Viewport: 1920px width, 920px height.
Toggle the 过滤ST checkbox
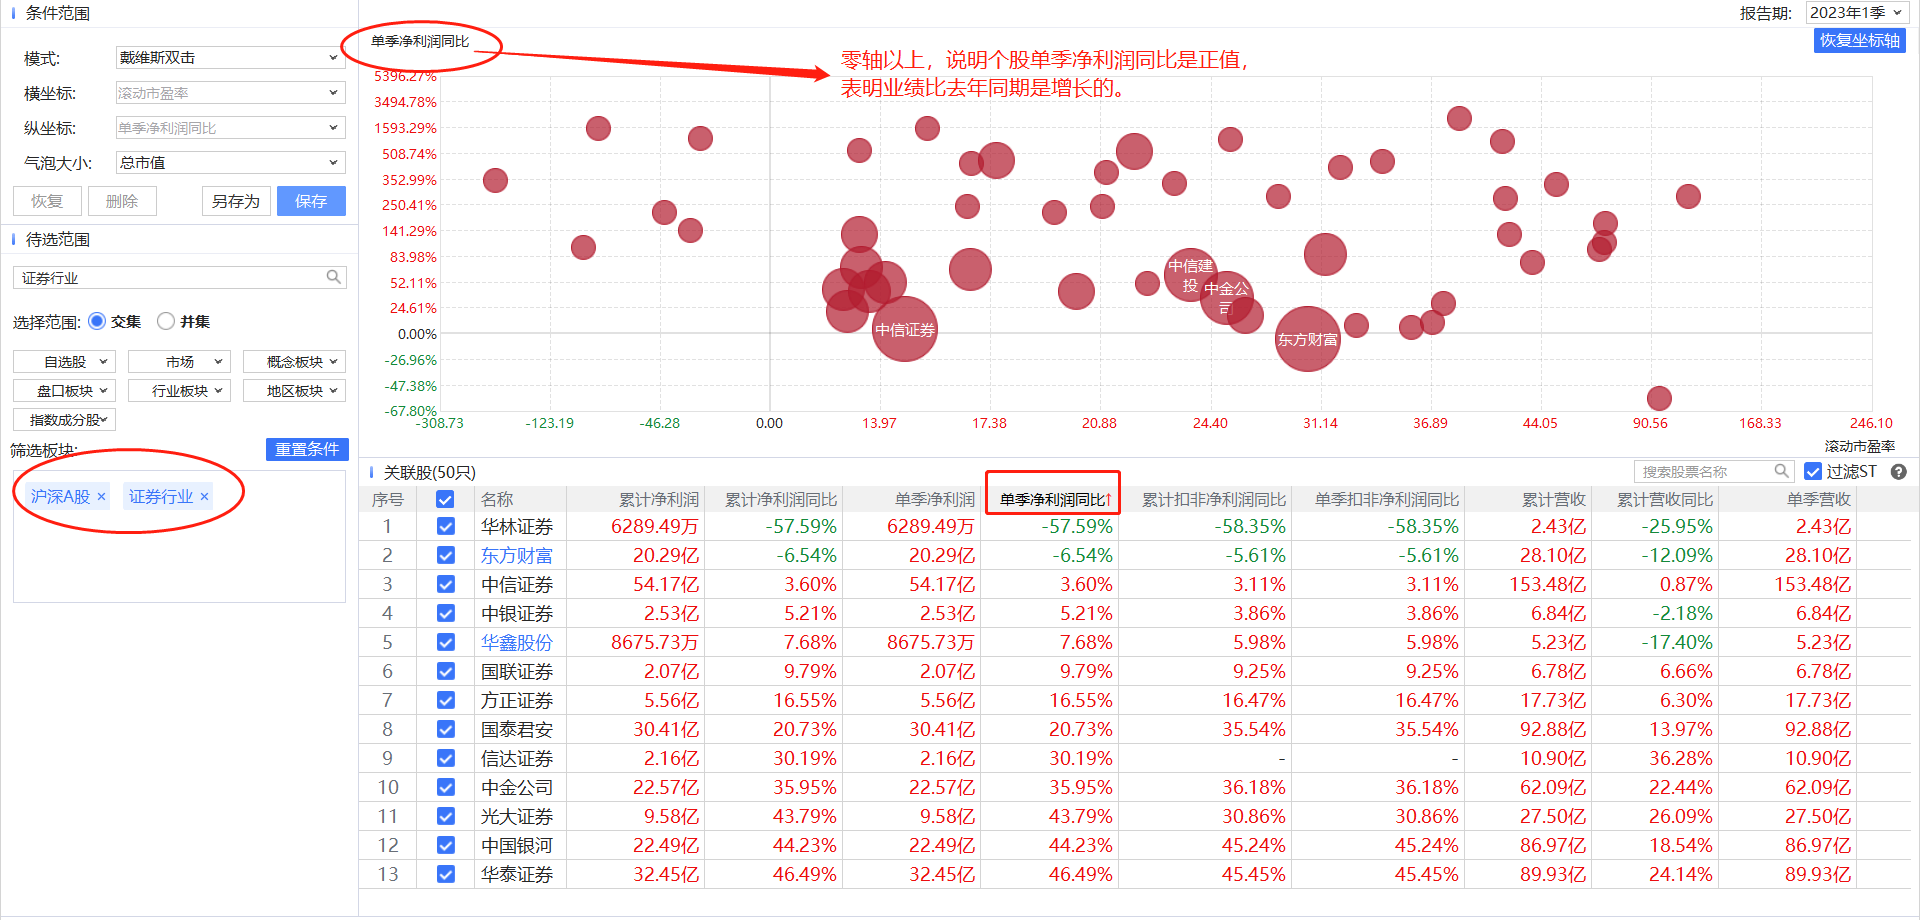(x=1813, y=471)
